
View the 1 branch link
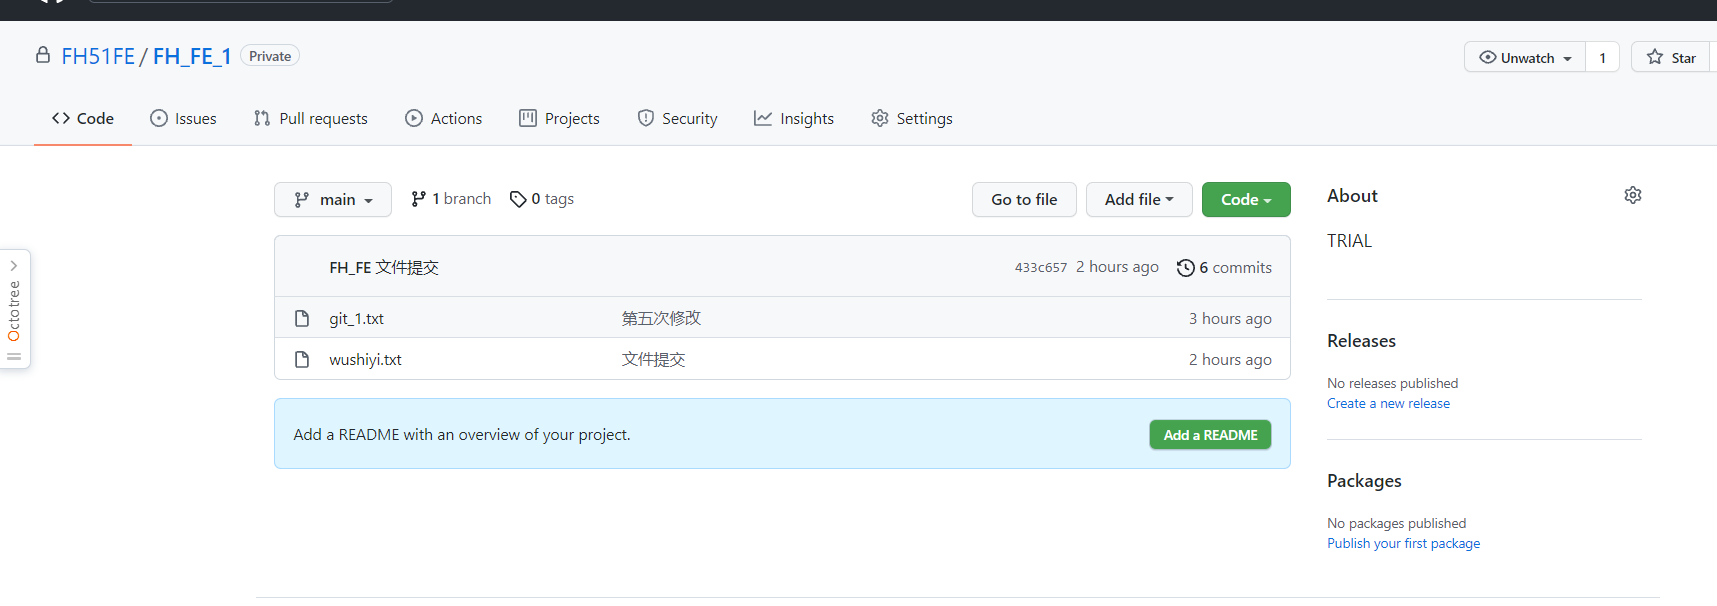451,199
